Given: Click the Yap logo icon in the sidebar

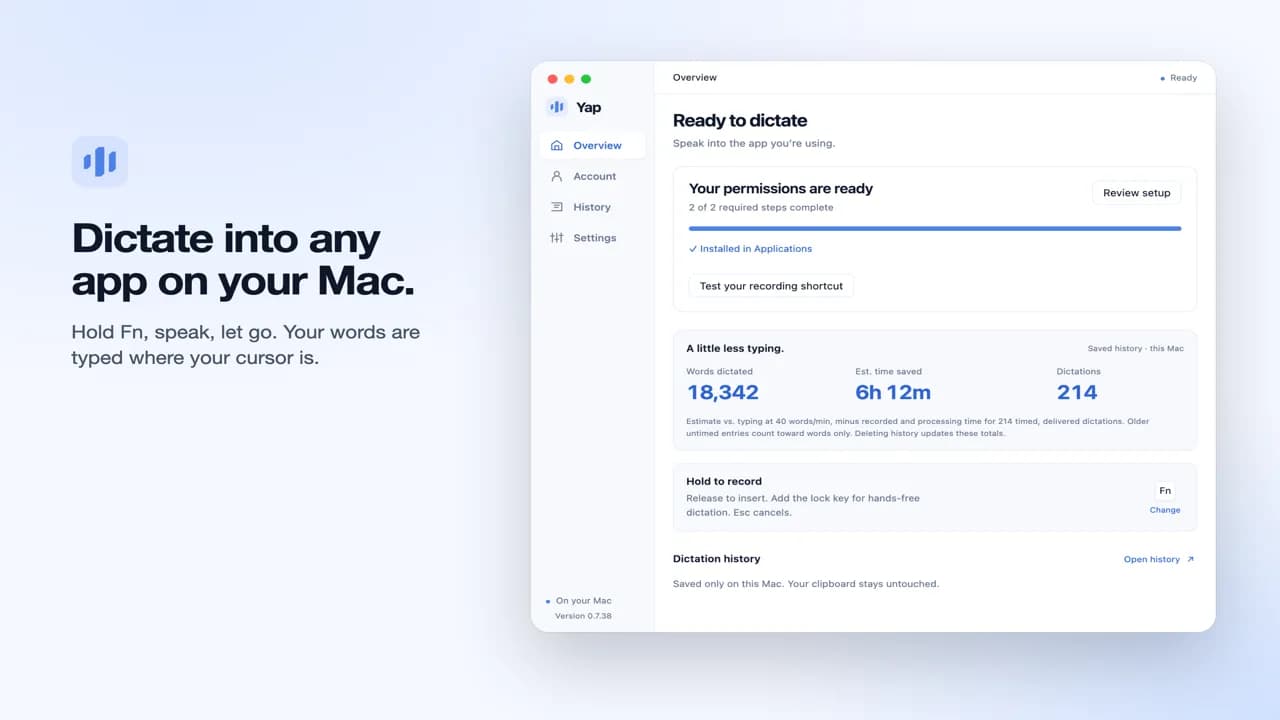Looking at the screenshot, I should coord(557,107).
